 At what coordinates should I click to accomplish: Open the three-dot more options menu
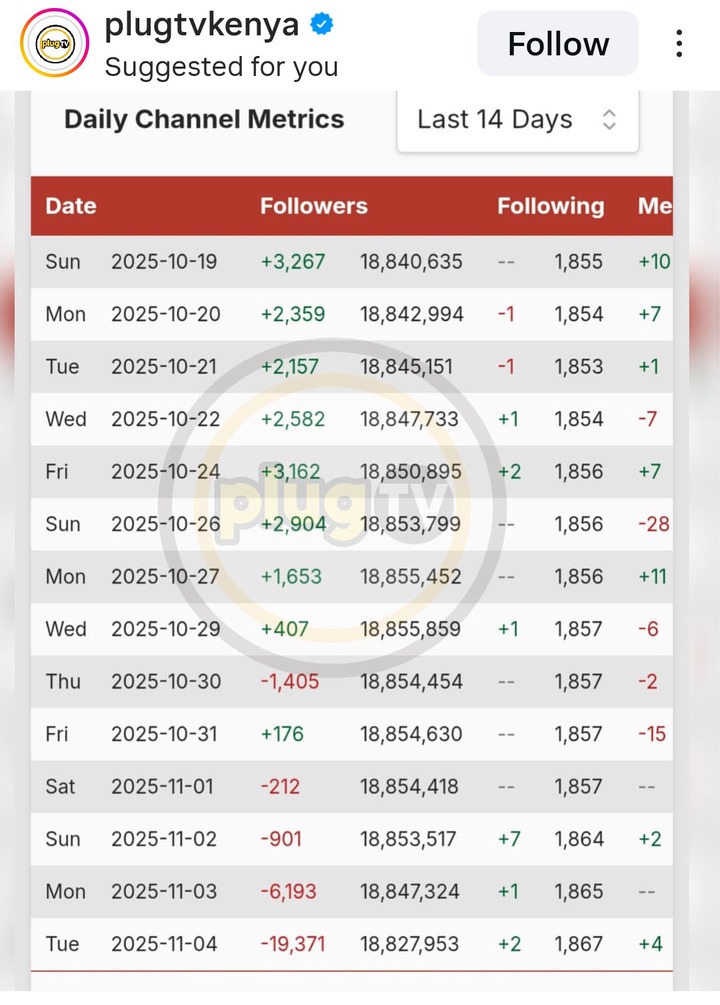[679, 44]
